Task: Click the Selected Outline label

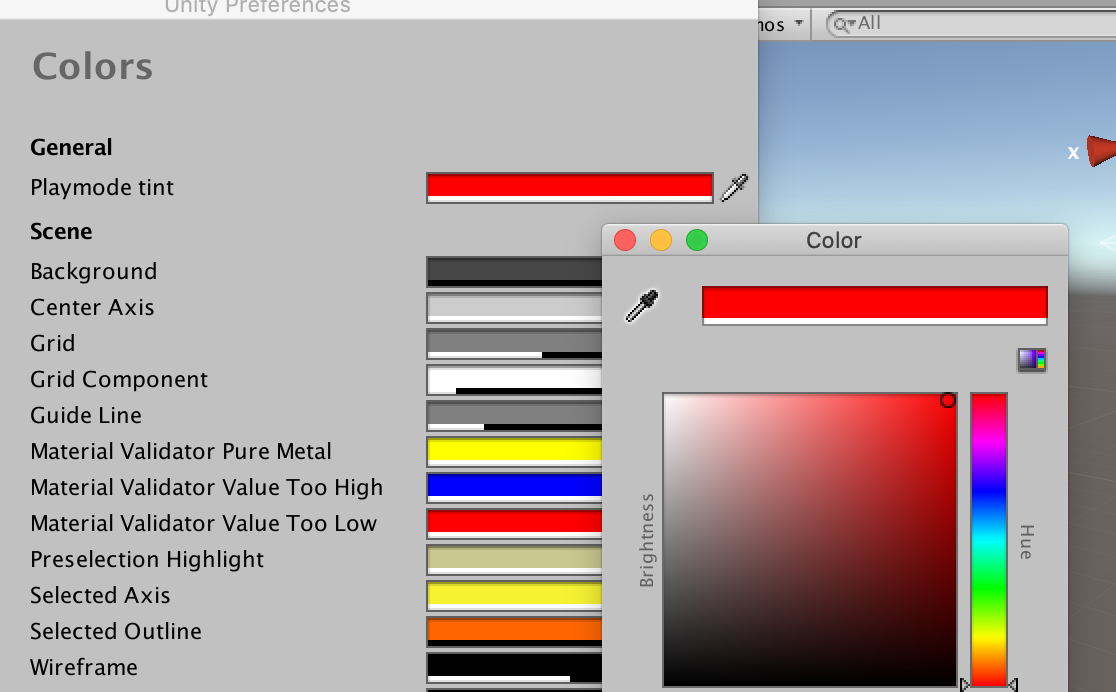Action: pos(116,631)
